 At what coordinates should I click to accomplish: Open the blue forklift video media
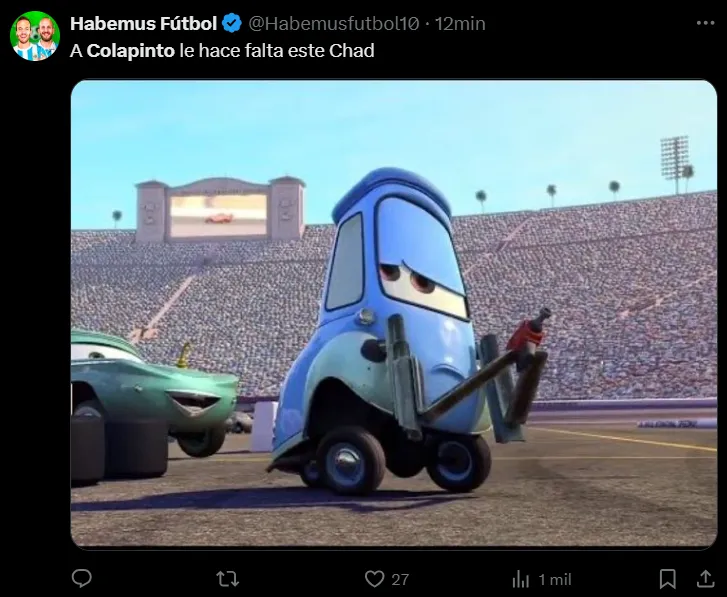click(x=394, y=314)
